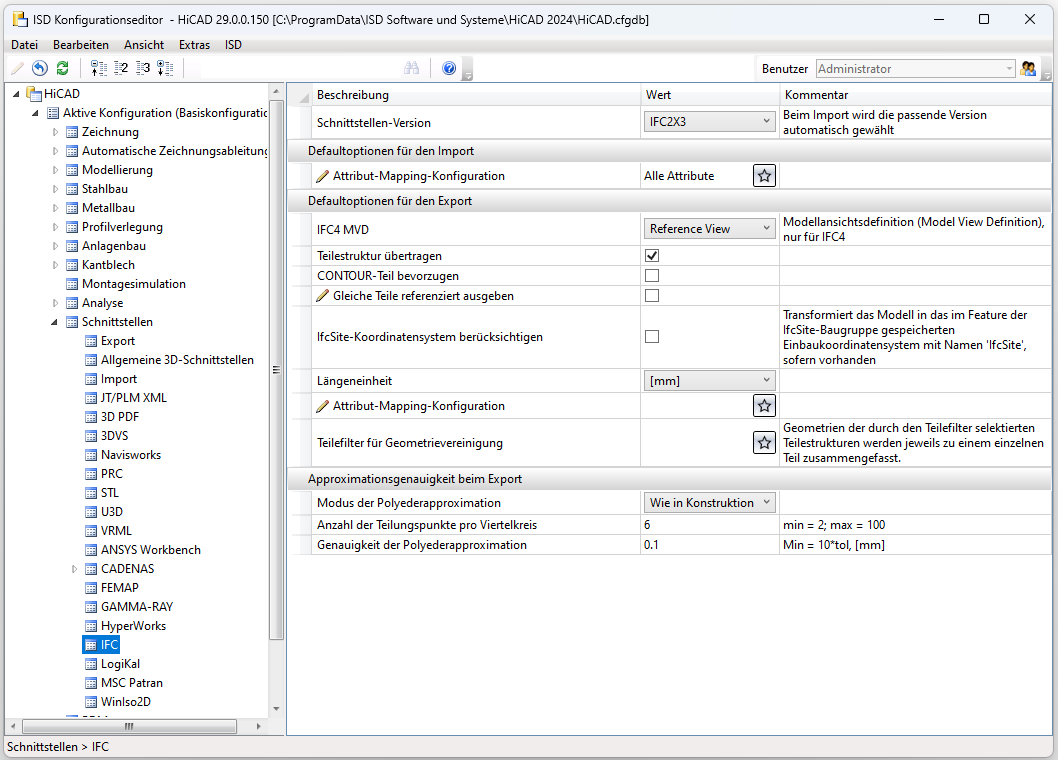
Task: Open the Benutzer Administrator dropdown
Action: (916, 69)
